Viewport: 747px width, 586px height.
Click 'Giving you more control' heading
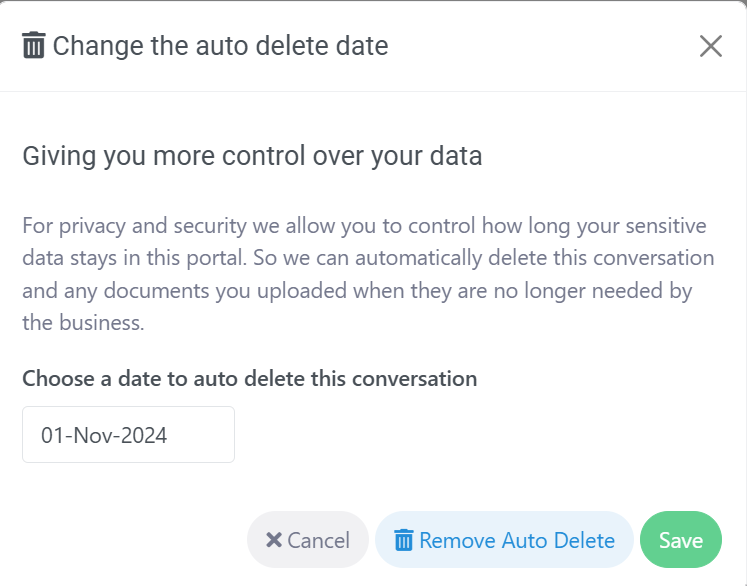point(252,156)
